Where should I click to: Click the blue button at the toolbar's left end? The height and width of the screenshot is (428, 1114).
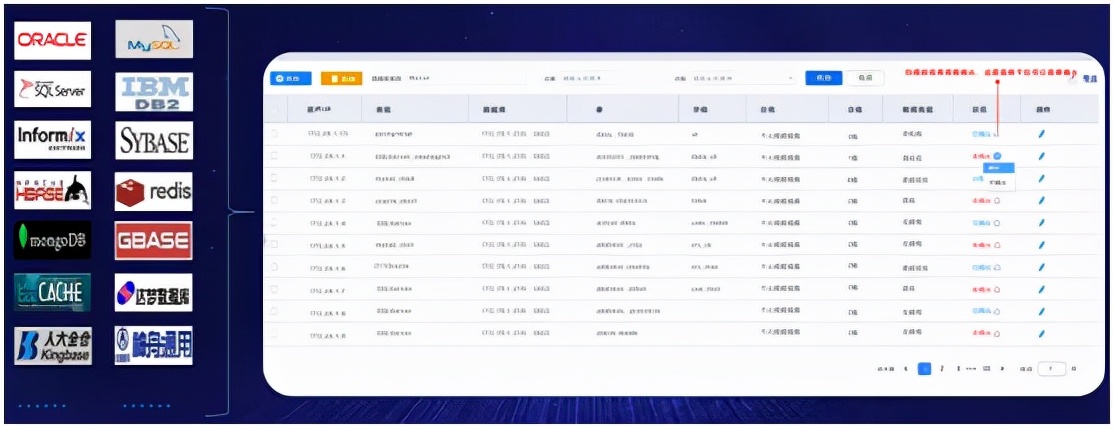[x=291, y=78]
